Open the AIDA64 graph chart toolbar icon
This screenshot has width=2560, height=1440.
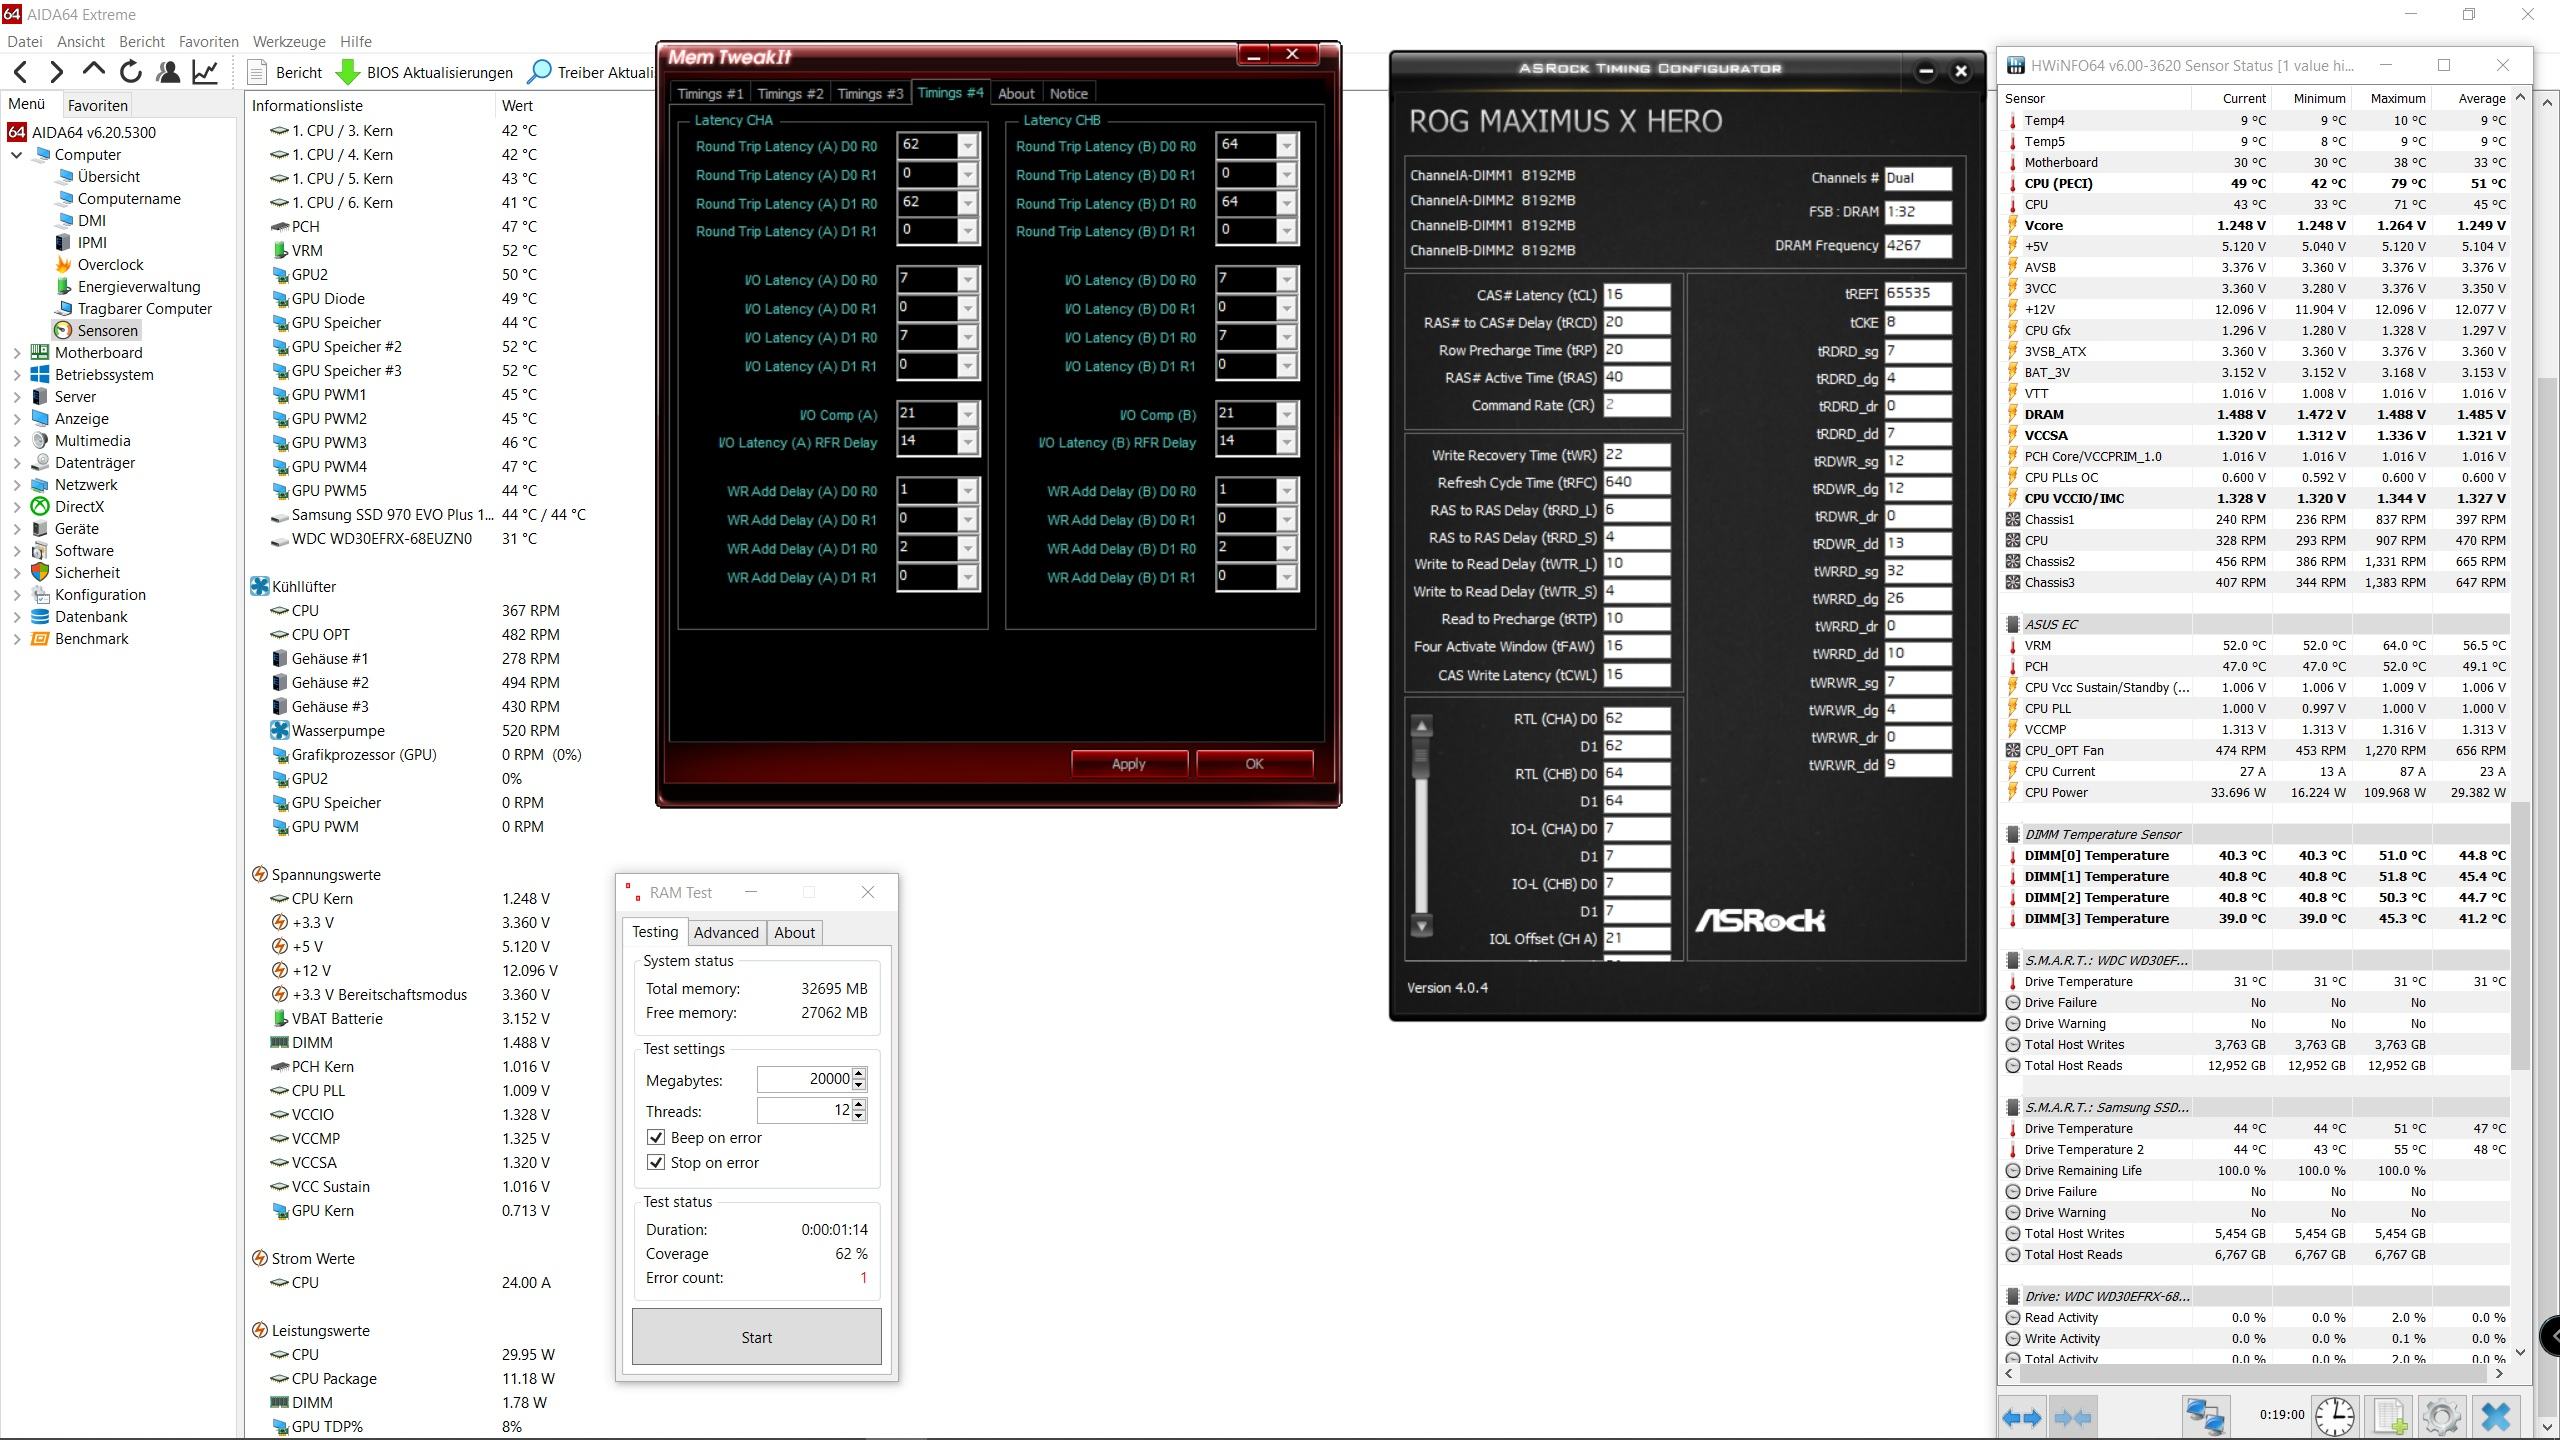pos(206,72)
